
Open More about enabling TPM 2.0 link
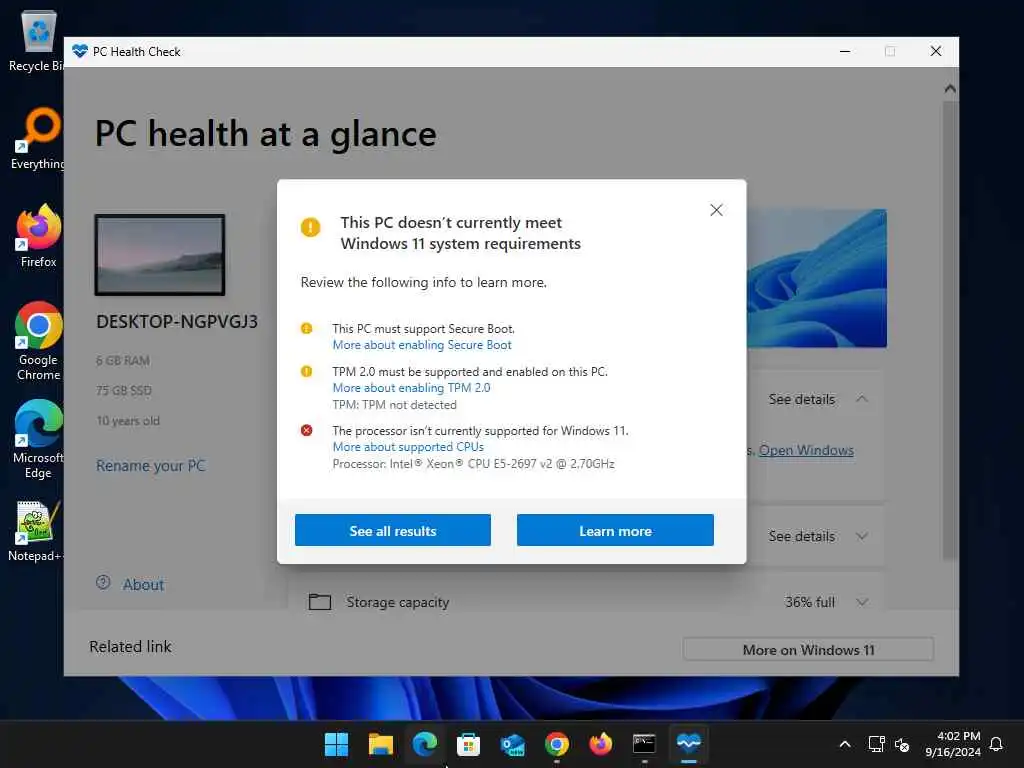(x=411, y=388)
